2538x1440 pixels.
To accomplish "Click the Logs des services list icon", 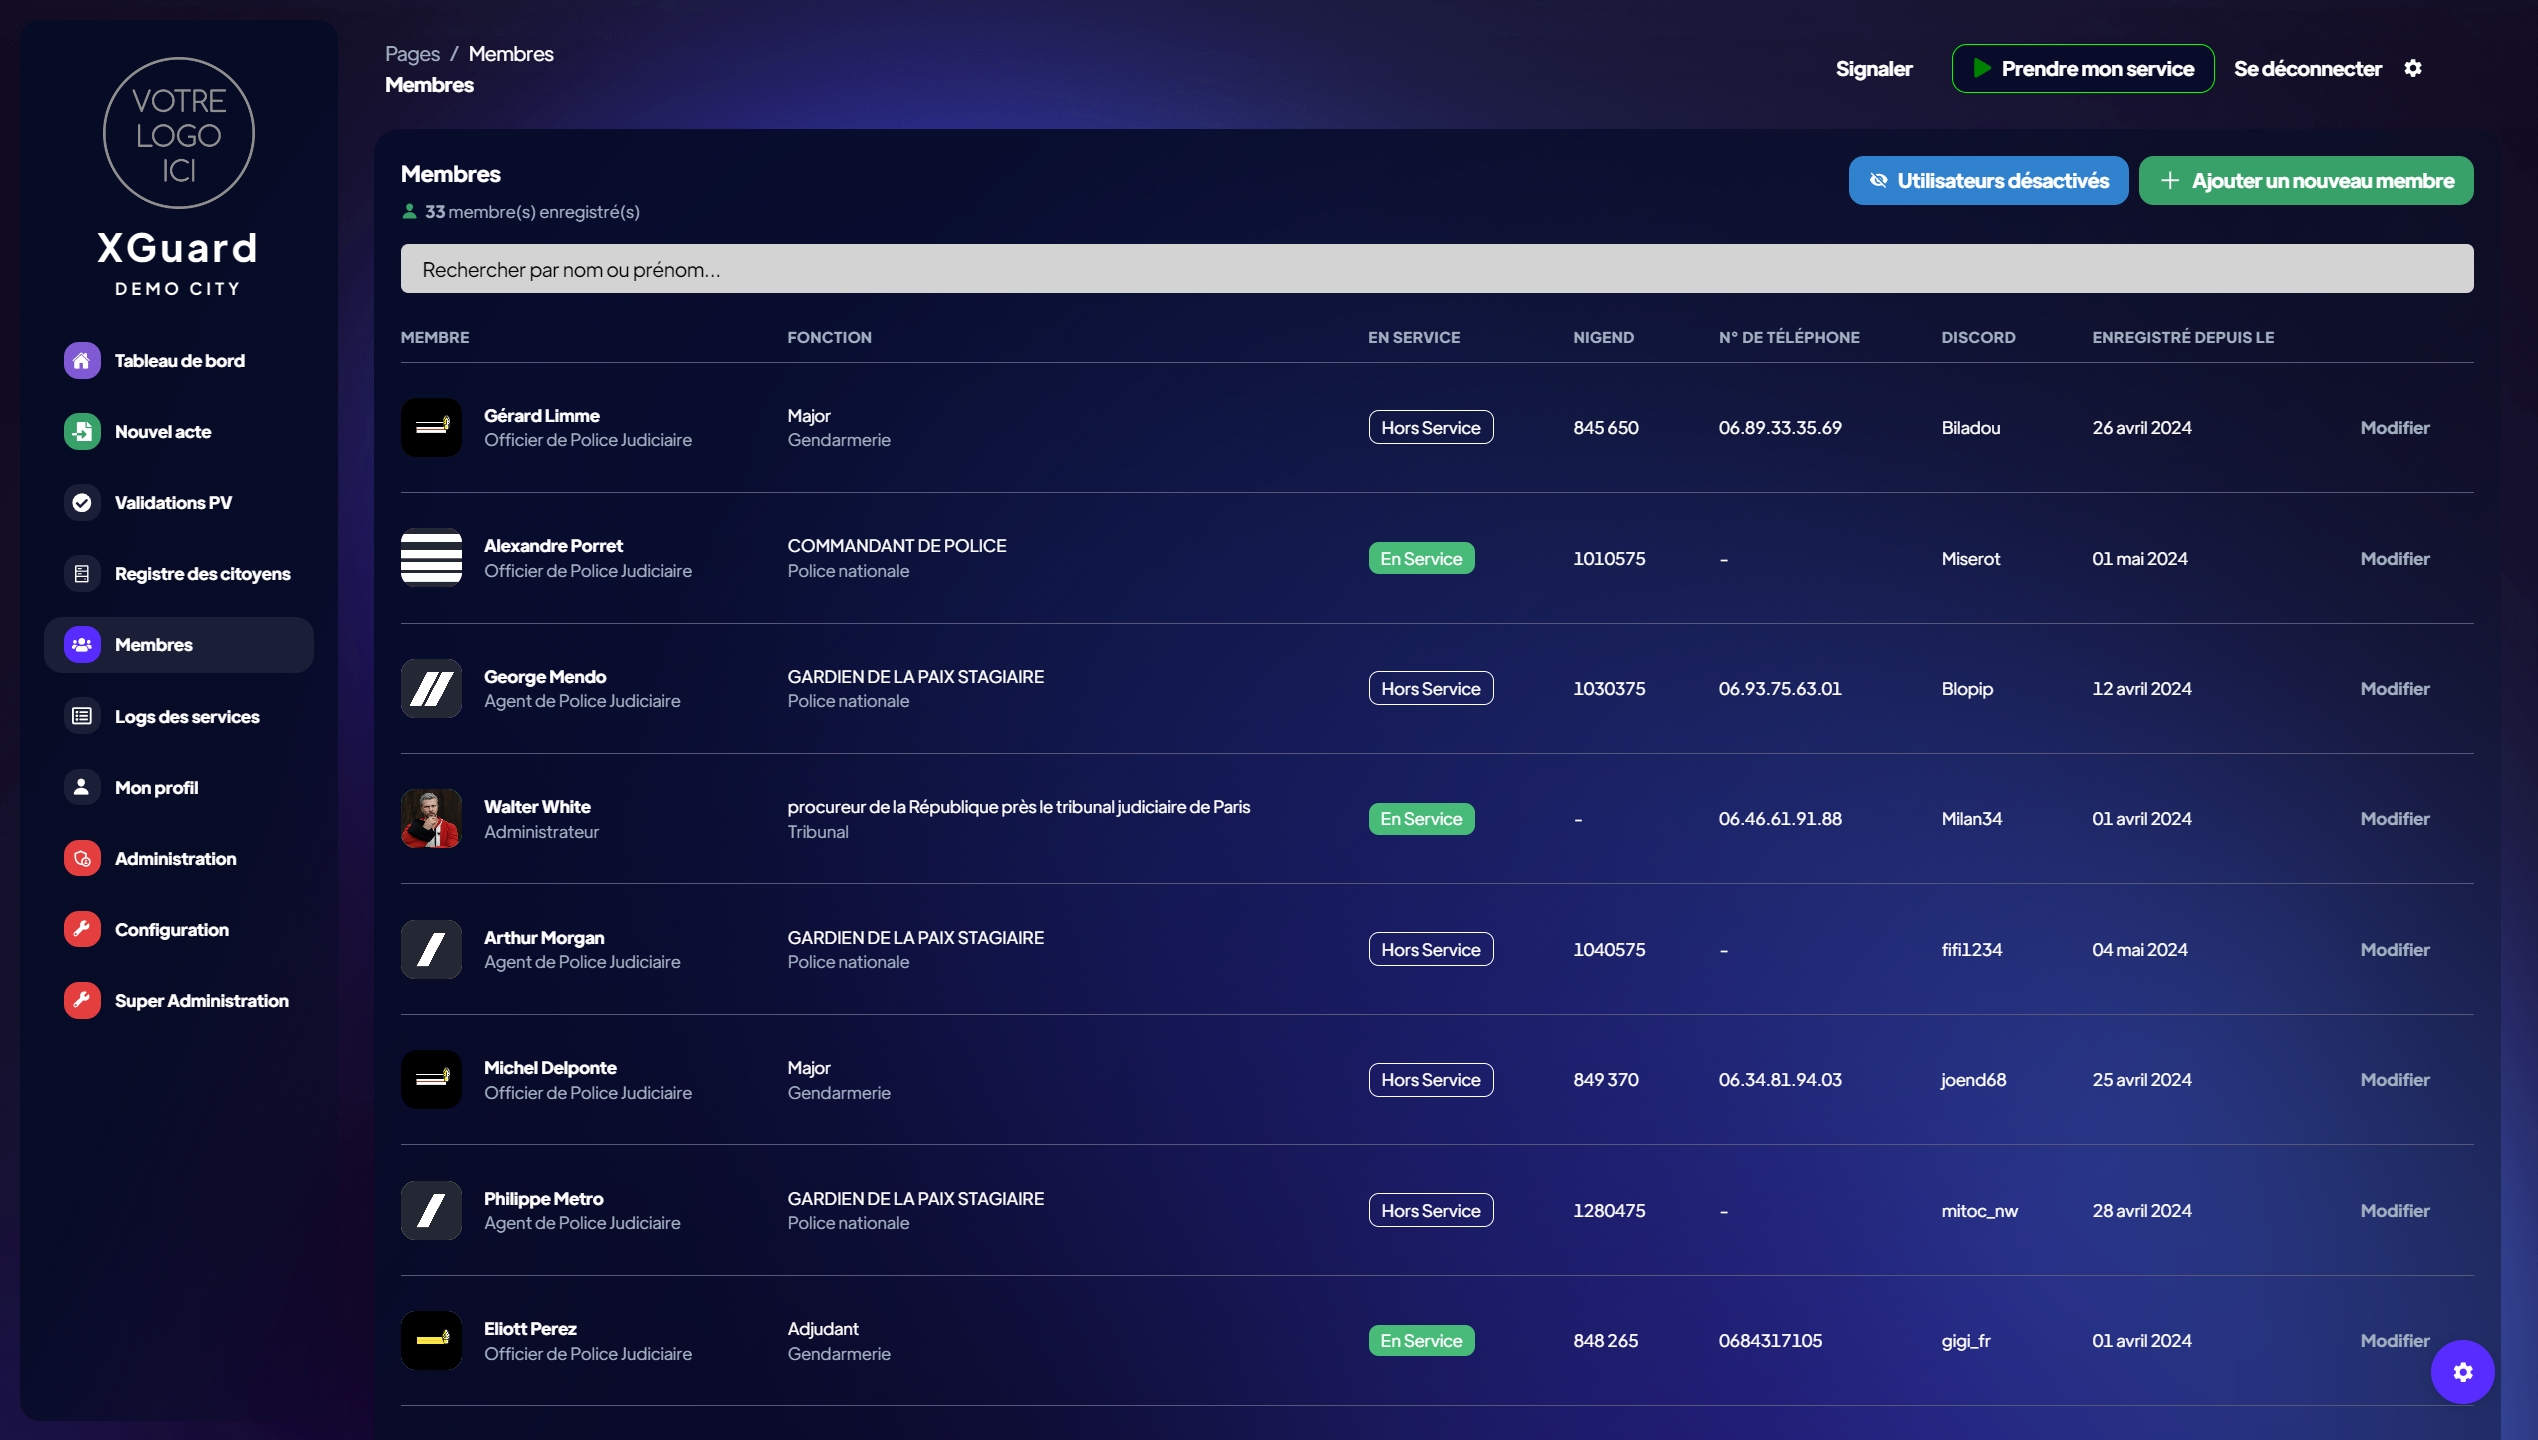I will pyautogui.click(x=82, y=716).
